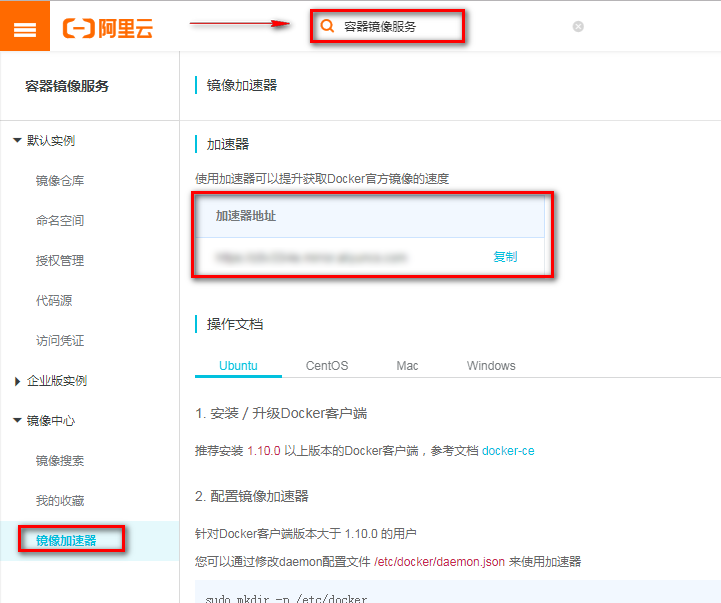
Task: Click the /etc/docker/daemon.json path text
Action: pyautogui.click(x=440, y=562)
